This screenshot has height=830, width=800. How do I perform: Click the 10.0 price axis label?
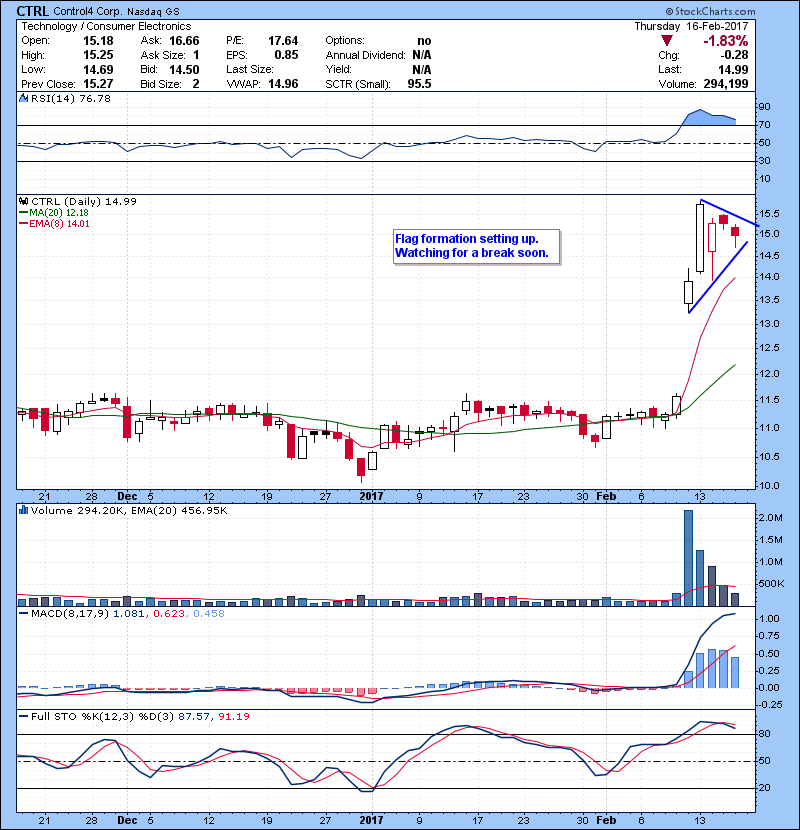click(x=769, y=485)
